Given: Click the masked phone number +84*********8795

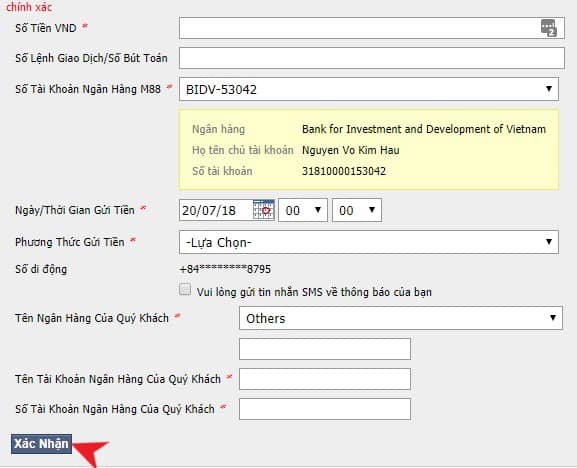Looking at the screenshot, I should (x=225, y=269).
